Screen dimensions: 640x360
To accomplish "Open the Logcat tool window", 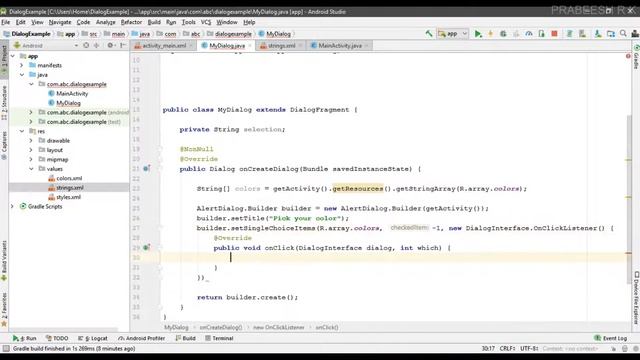I will click(93, 338).
